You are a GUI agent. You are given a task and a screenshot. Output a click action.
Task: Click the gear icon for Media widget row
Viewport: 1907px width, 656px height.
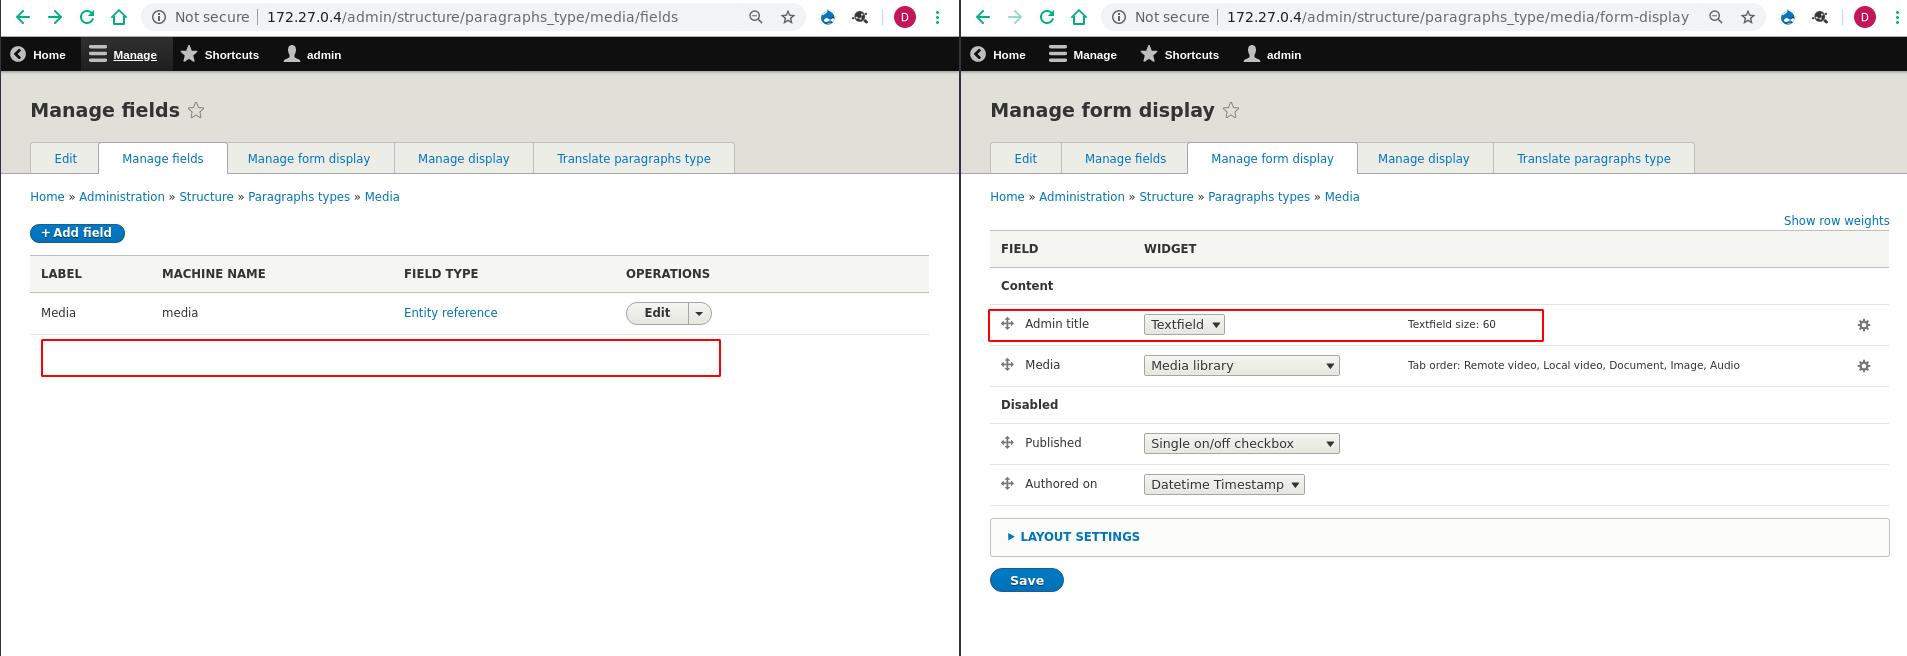[1863, 366]
